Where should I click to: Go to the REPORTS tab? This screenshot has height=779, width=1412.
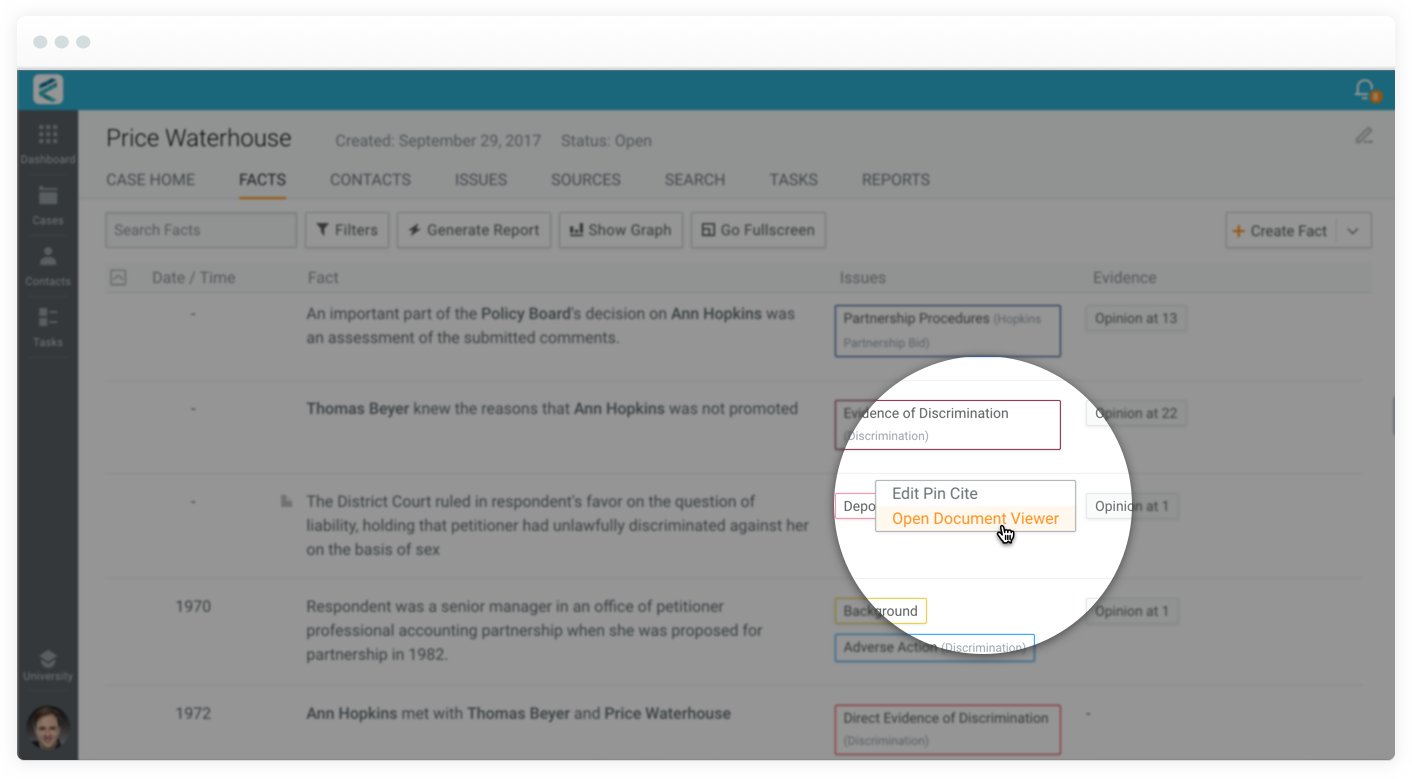tap(895, 179)
